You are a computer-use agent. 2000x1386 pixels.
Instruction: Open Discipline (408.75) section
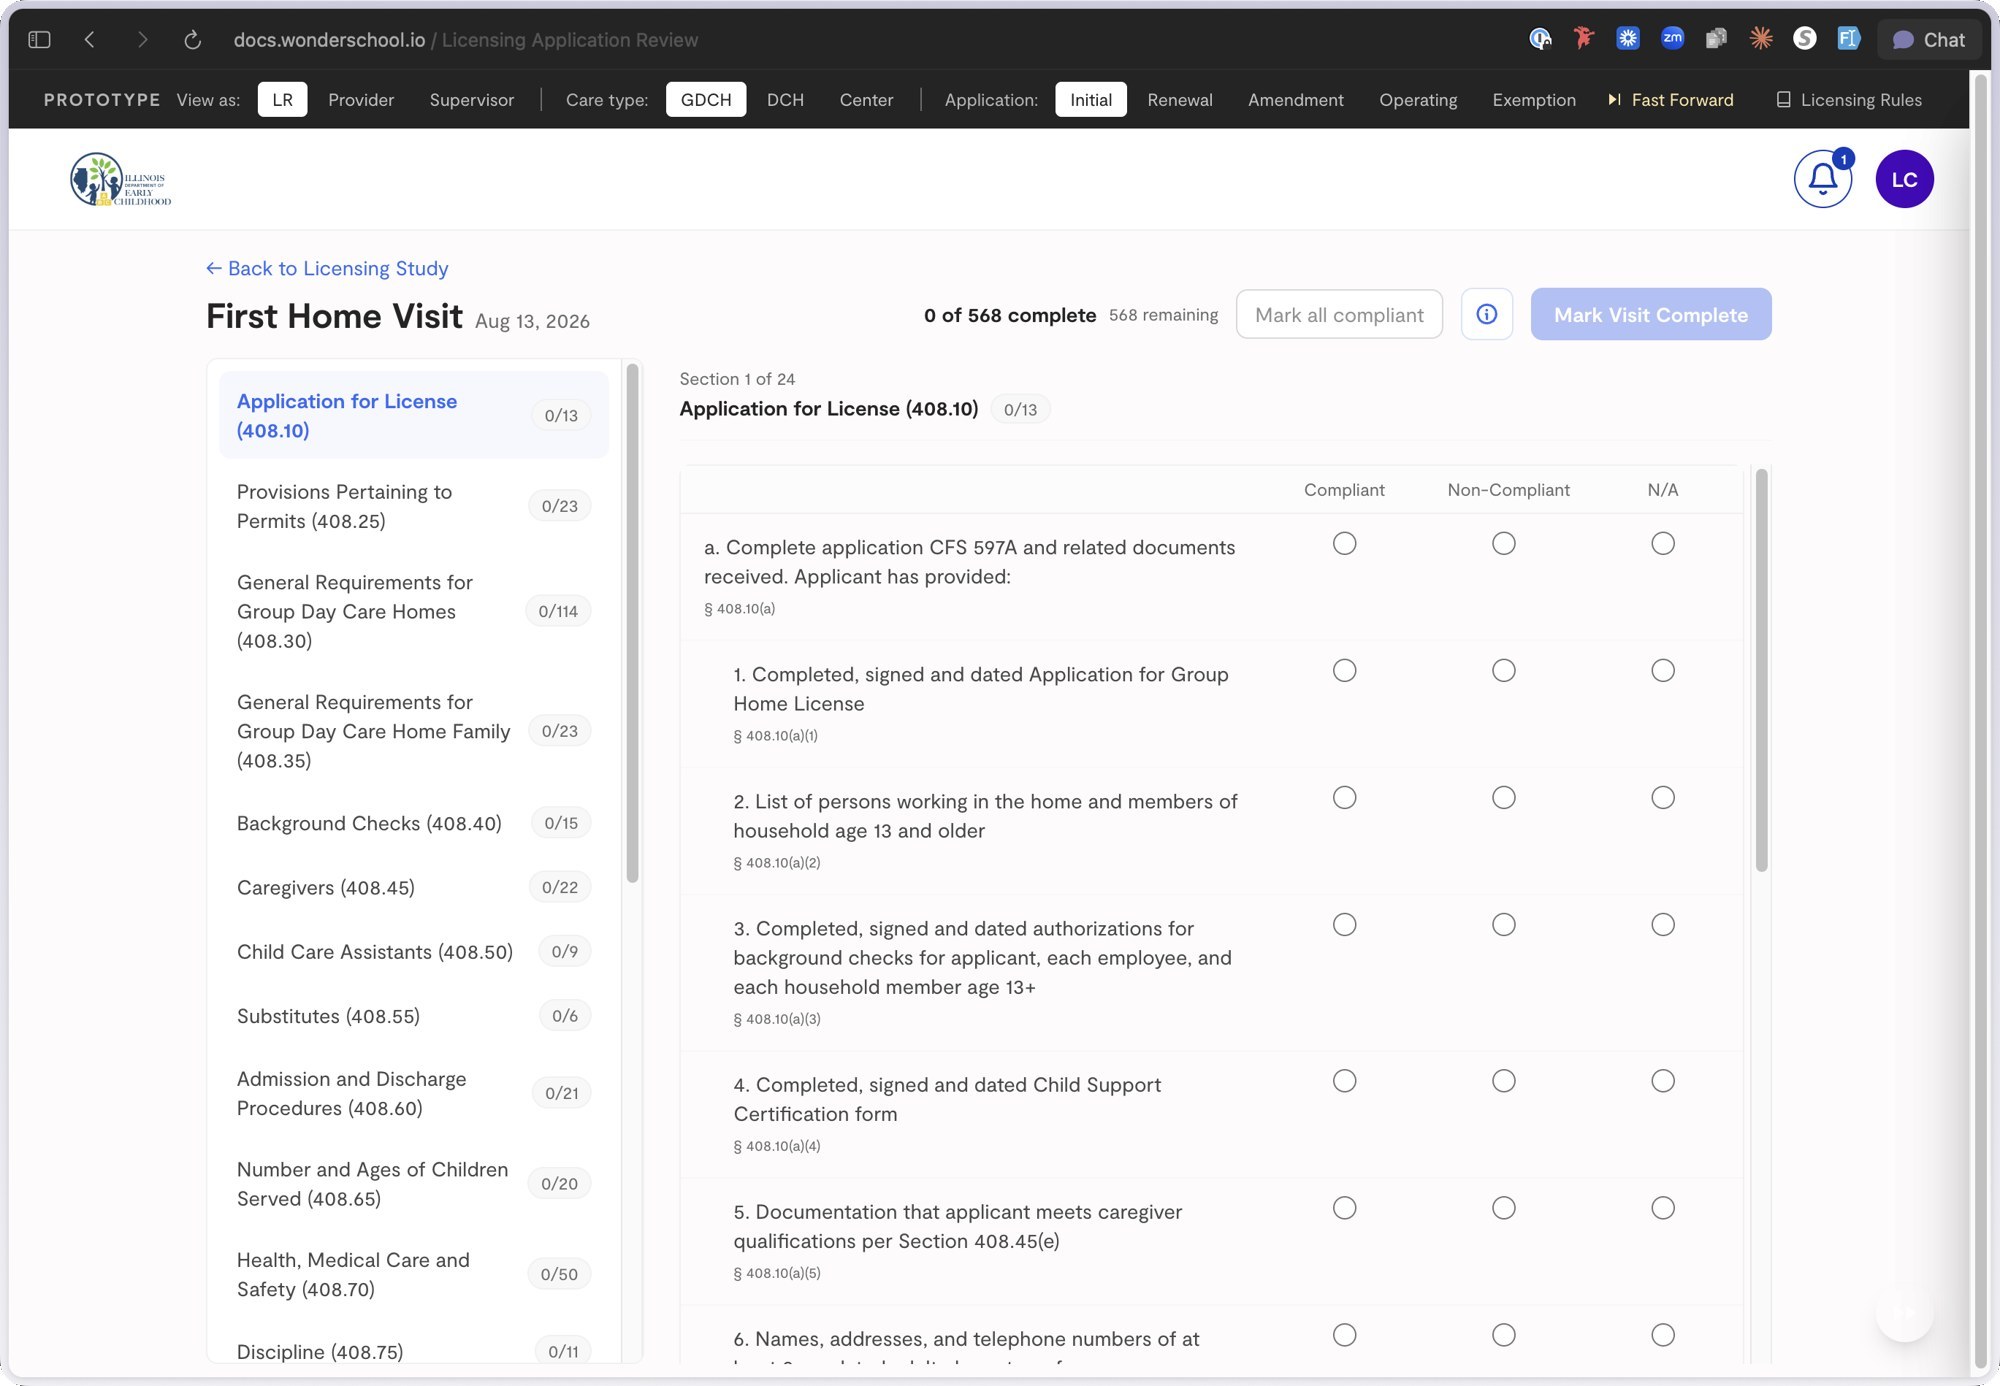pos(413,1351)
